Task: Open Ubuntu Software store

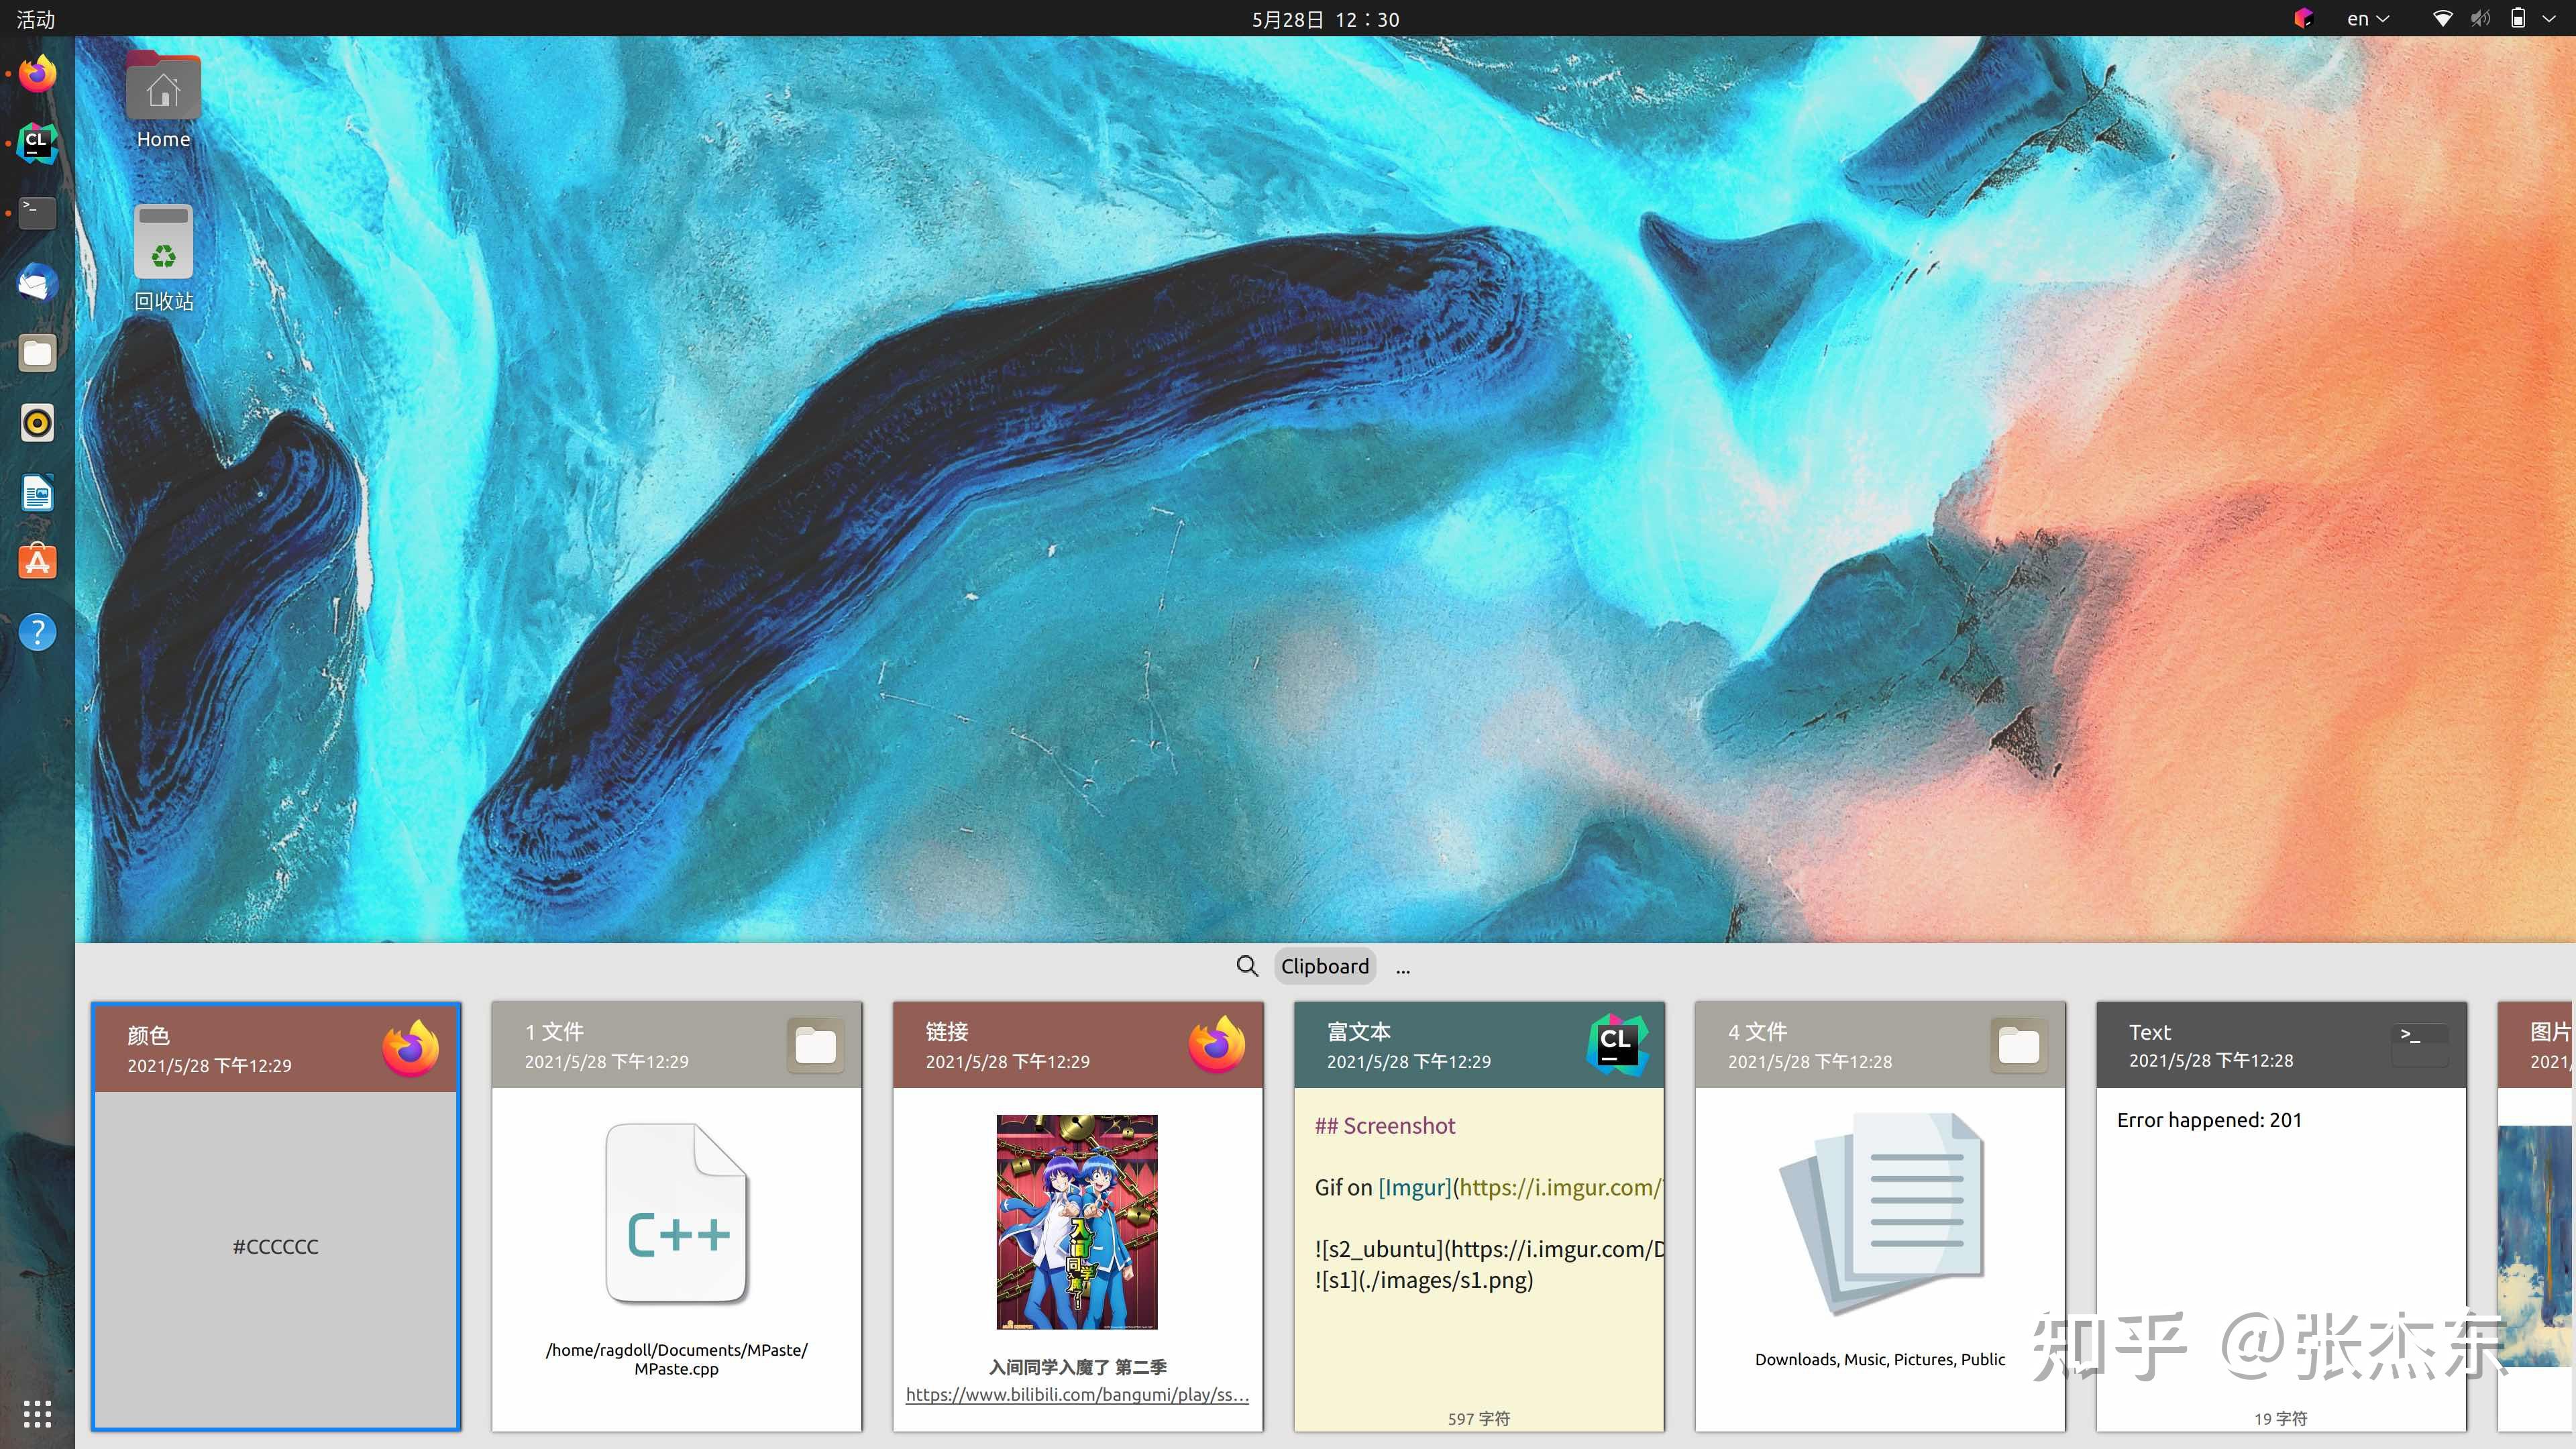Action: point(38,562)
